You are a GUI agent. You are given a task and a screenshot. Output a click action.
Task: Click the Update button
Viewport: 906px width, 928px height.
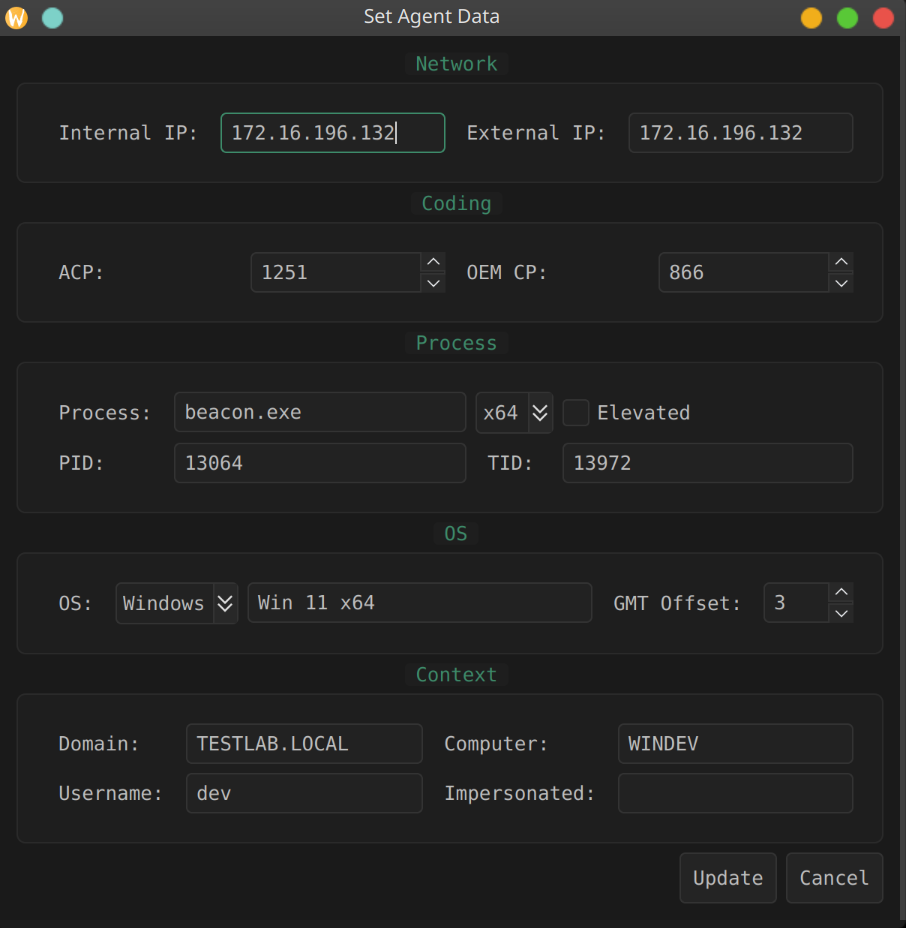pyautogui.click(x=727, y=878)
